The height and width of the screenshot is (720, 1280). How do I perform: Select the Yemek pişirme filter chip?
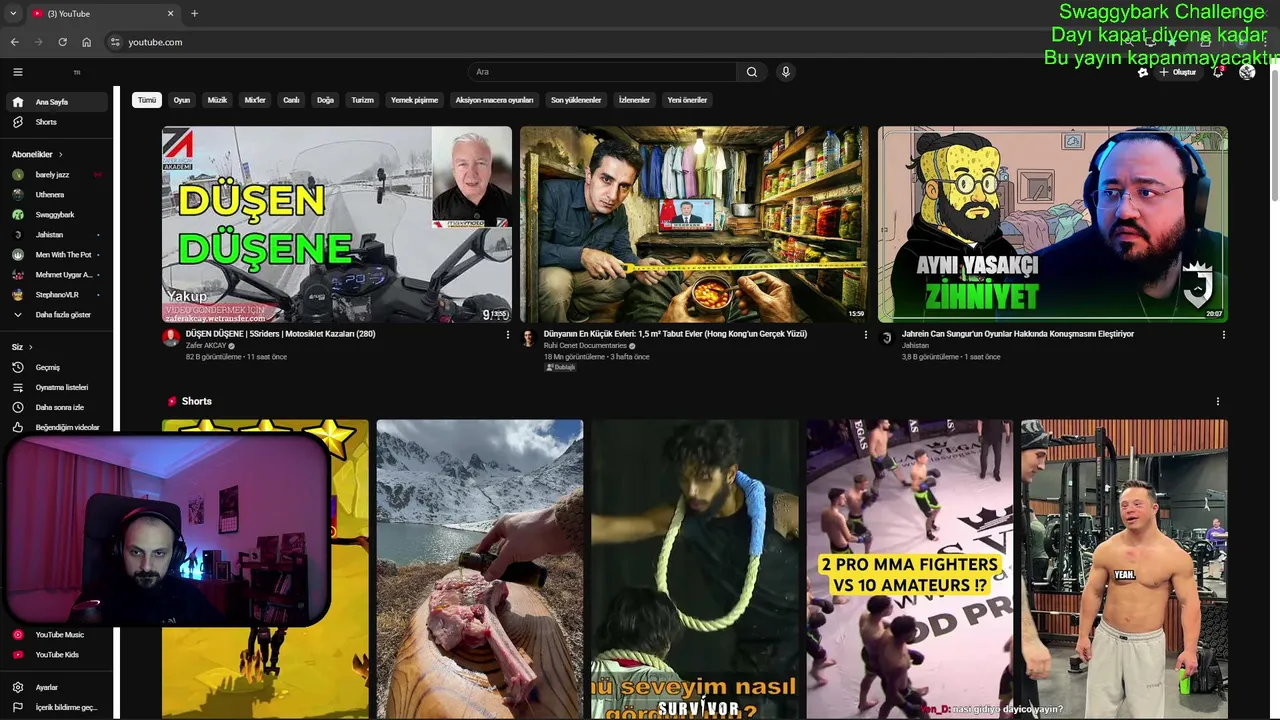415,100
